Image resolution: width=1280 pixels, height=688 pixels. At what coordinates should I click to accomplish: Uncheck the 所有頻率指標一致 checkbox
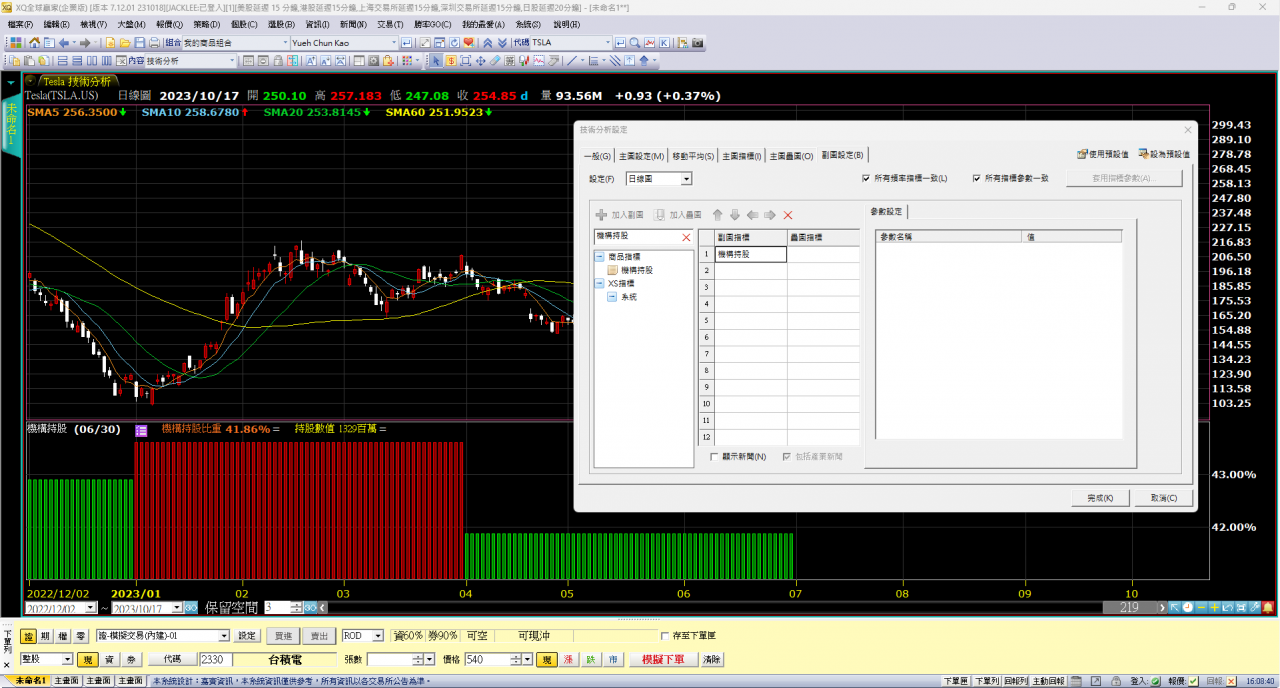click(866, 179)
